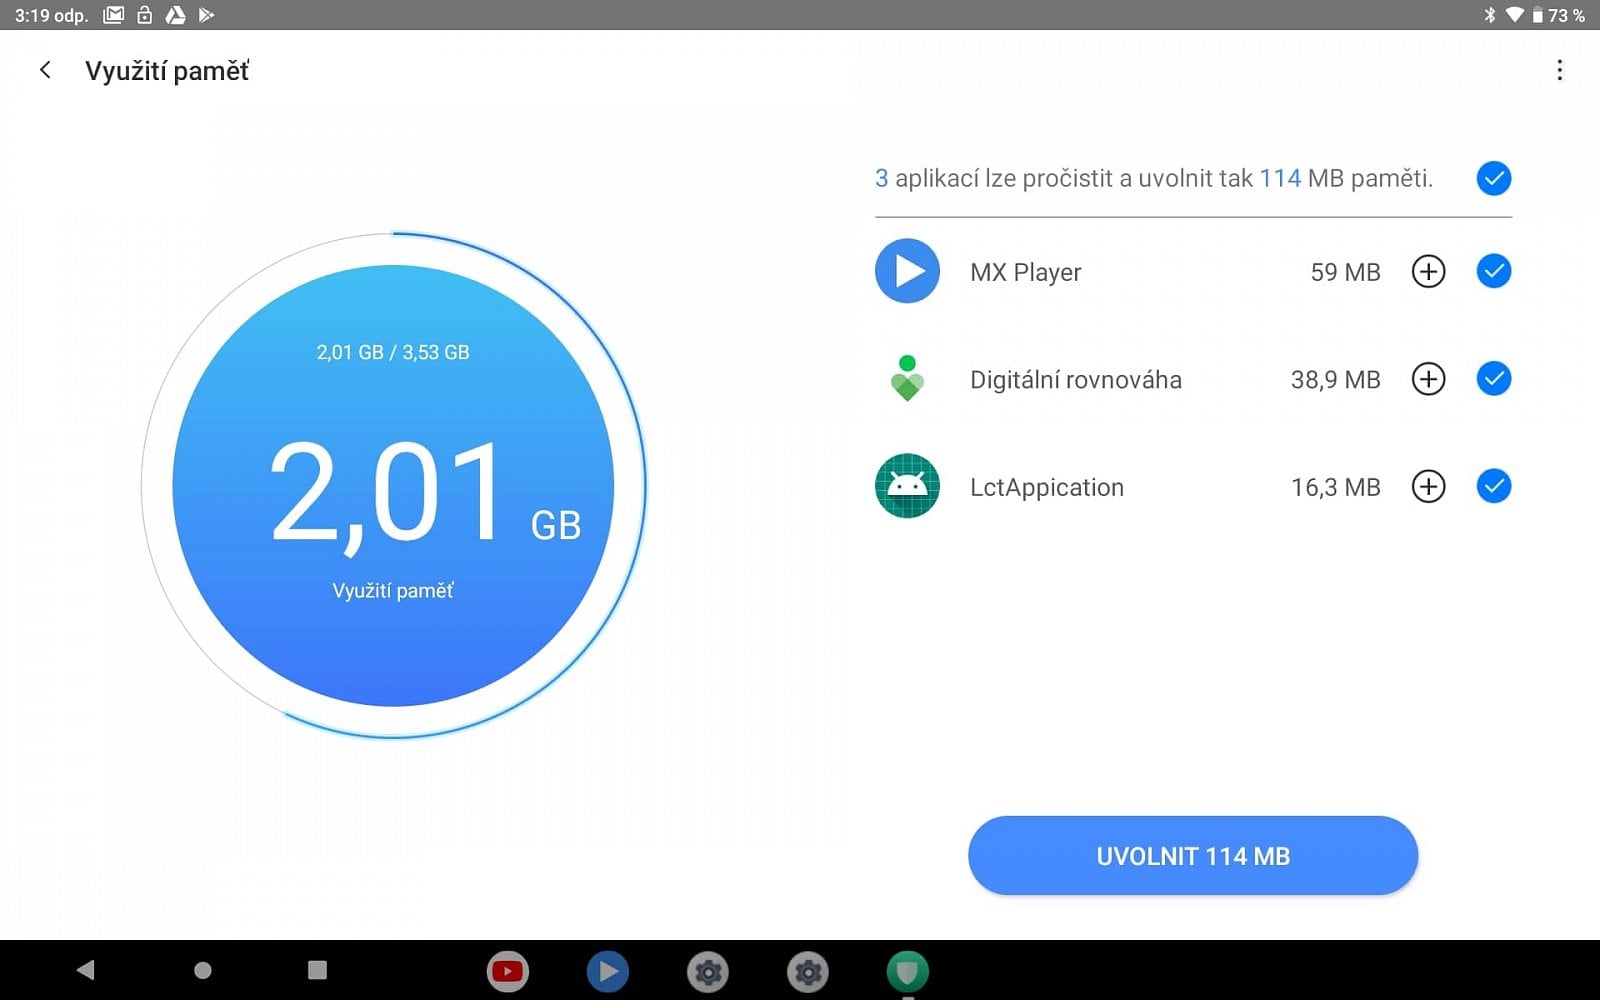This screenshot has height=1000, width=1600.
Task: Tap the UVOLNIT 114 MB button
Action: [1193, 856]
